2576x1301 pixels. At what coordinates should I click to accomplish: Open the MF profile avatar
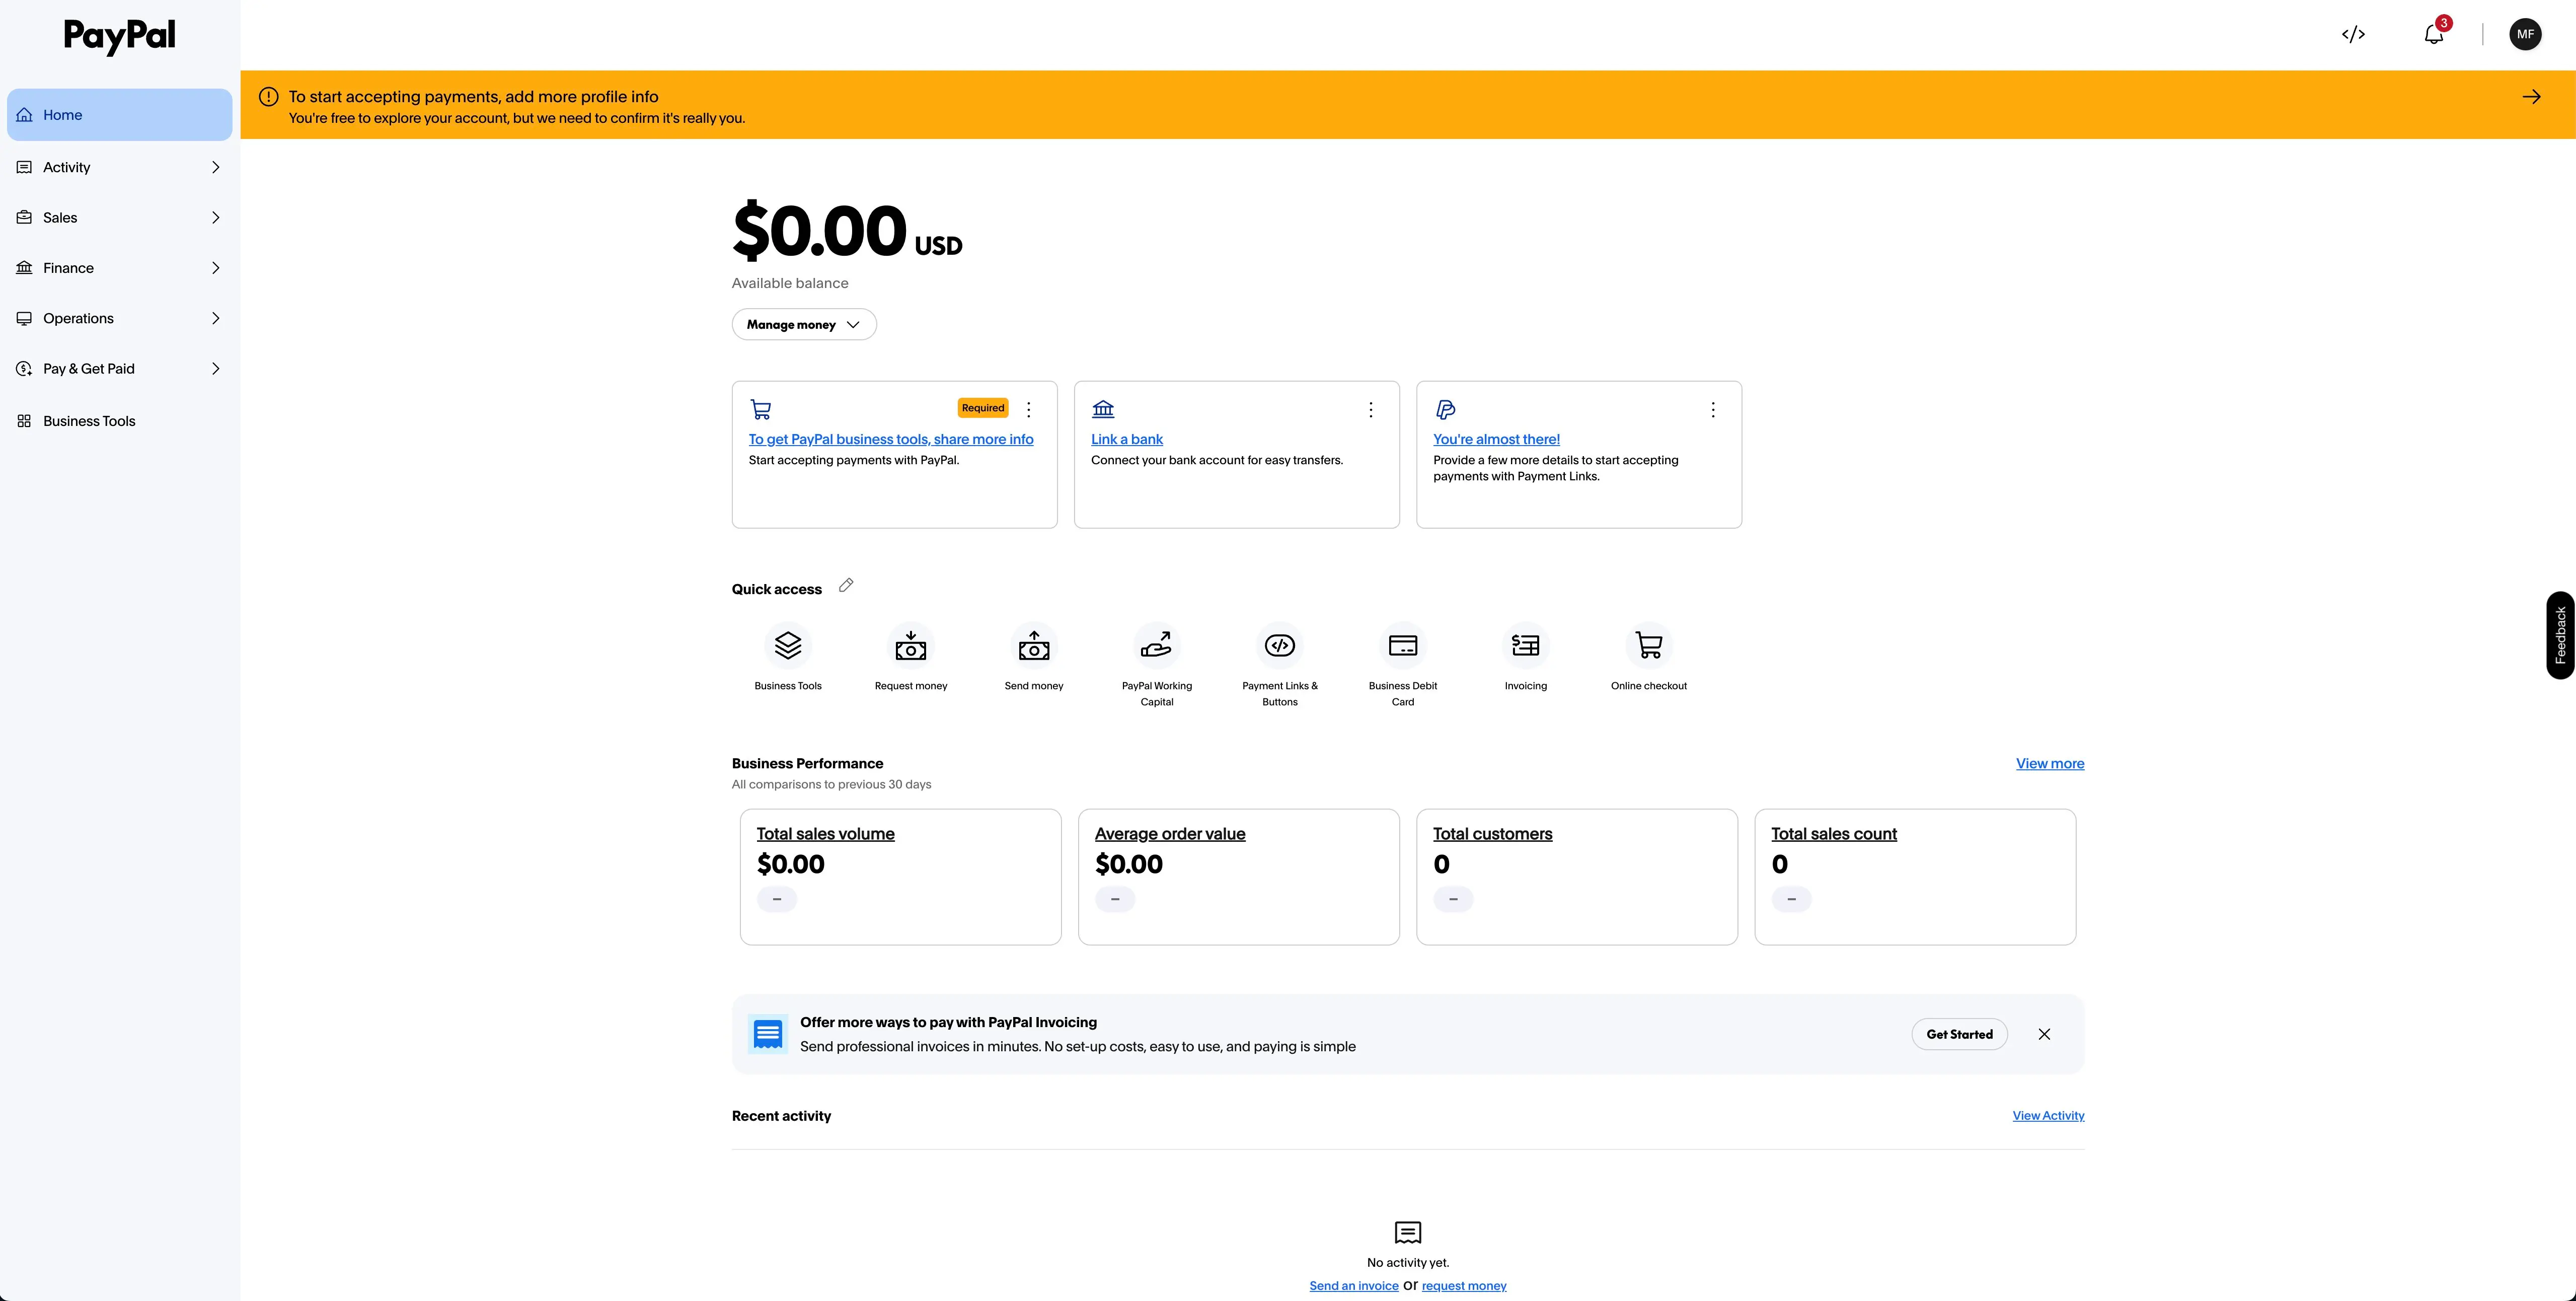point(2525,34)
